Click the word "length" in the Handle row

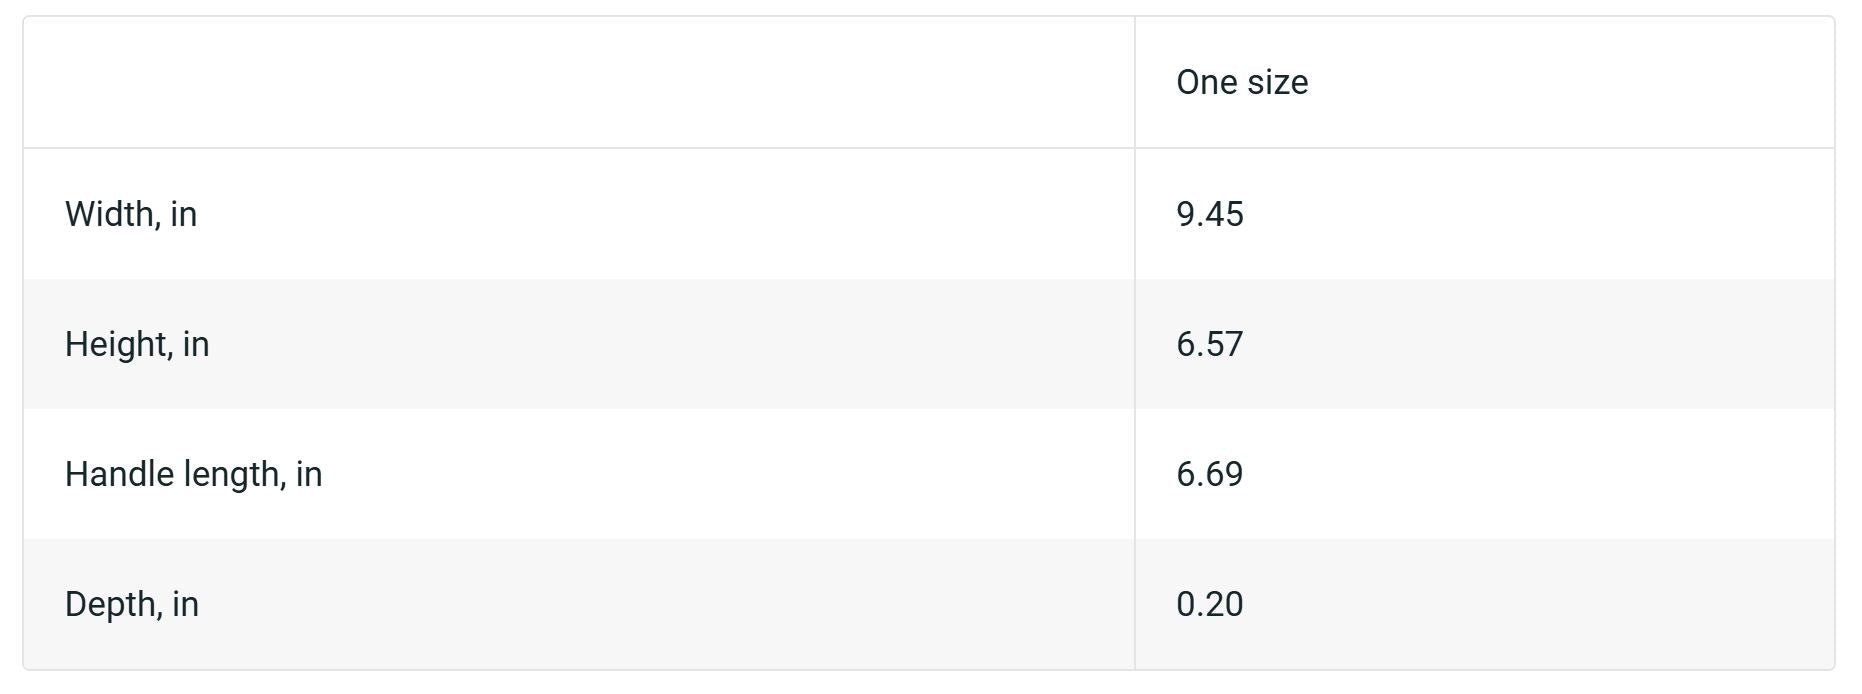(x=231, y=474)
